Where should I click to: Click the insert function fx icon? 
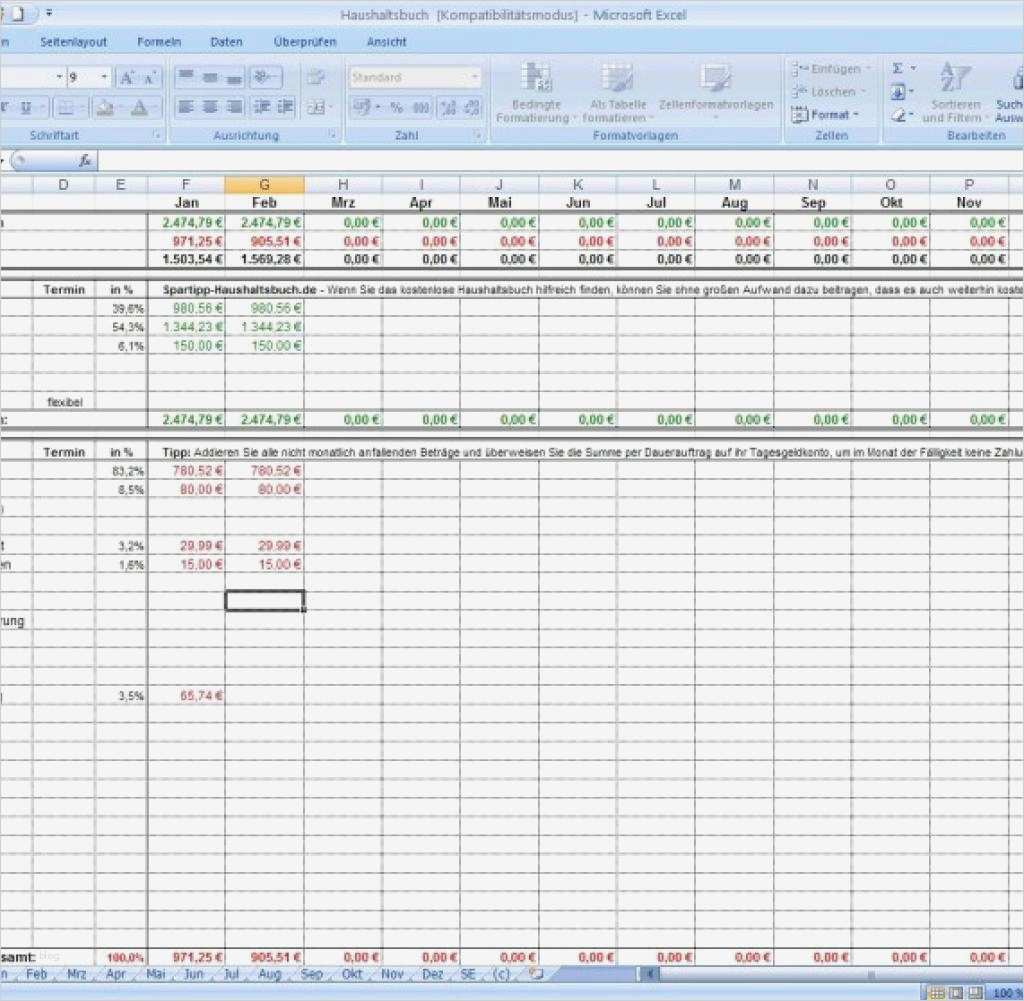click(85, 161)
